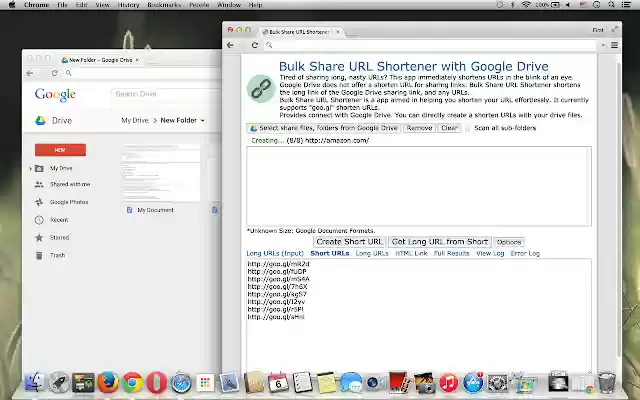Screen dimensions: 640x400
Task: Click the Remove button
Action: tap(419, 128)
